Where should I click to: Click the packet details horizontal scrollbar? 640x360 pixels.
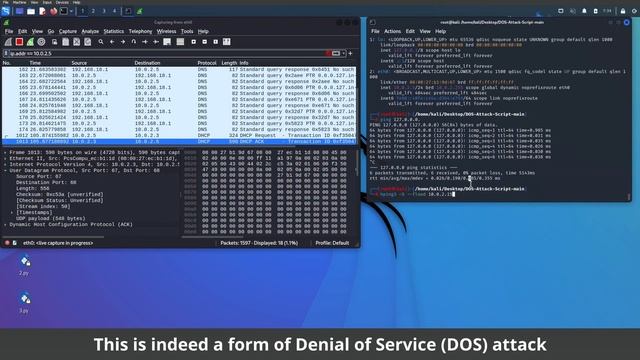[53, 237]
